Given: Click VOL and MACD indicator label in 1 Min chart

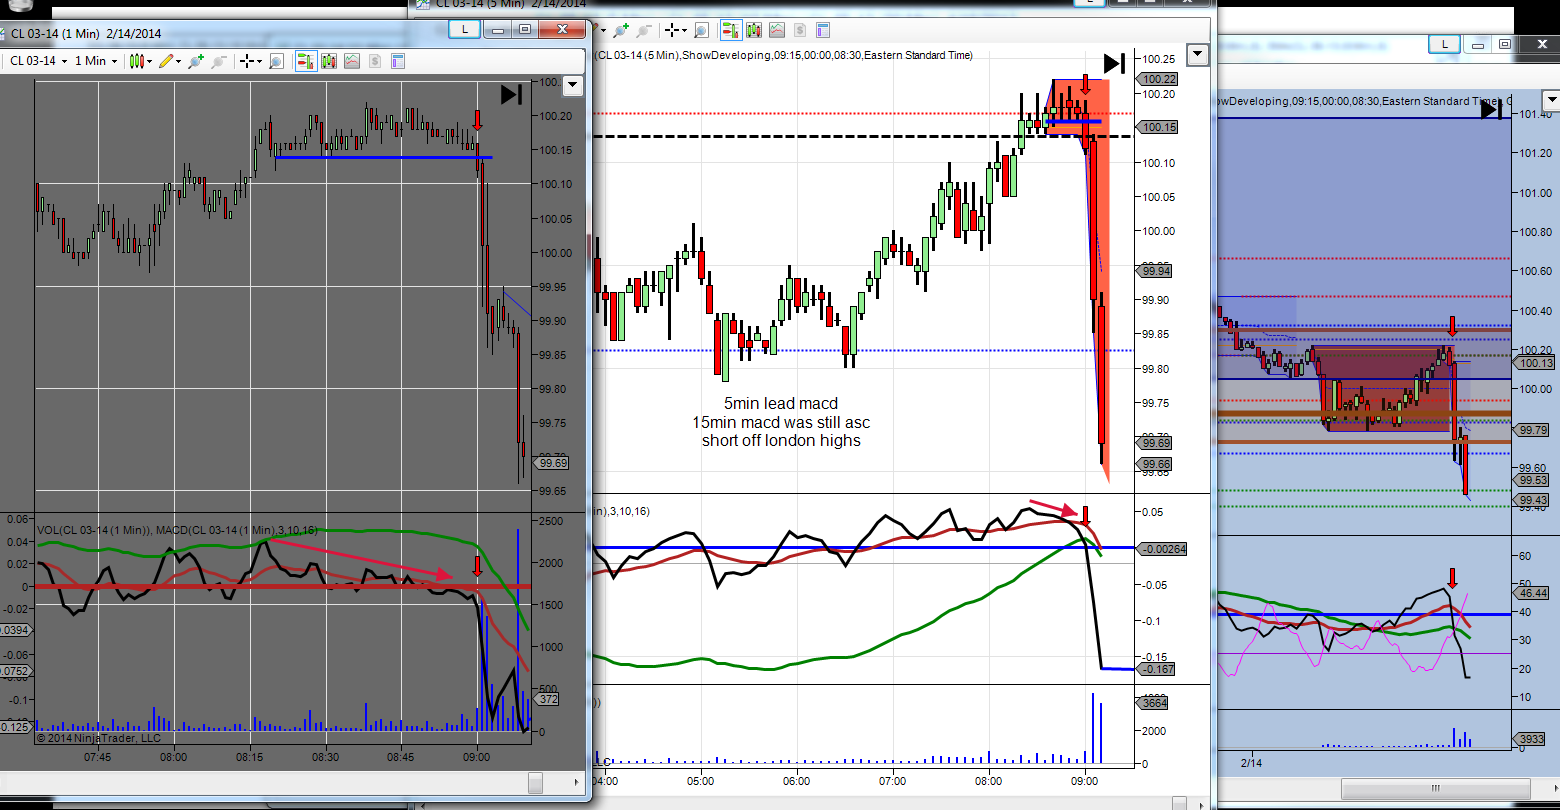Looking at the screenshot, I should click(x=177, y=530).
